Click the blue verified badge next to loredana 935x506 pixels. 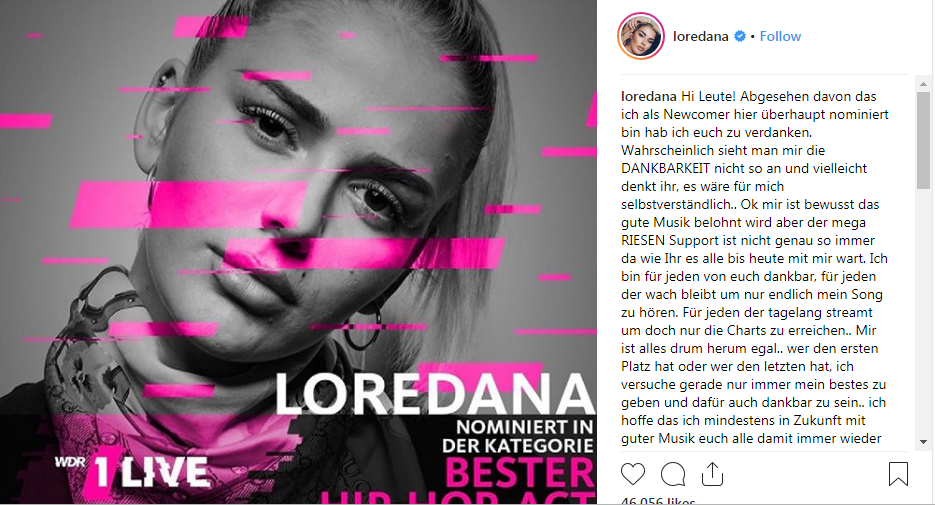pos(739,36)
